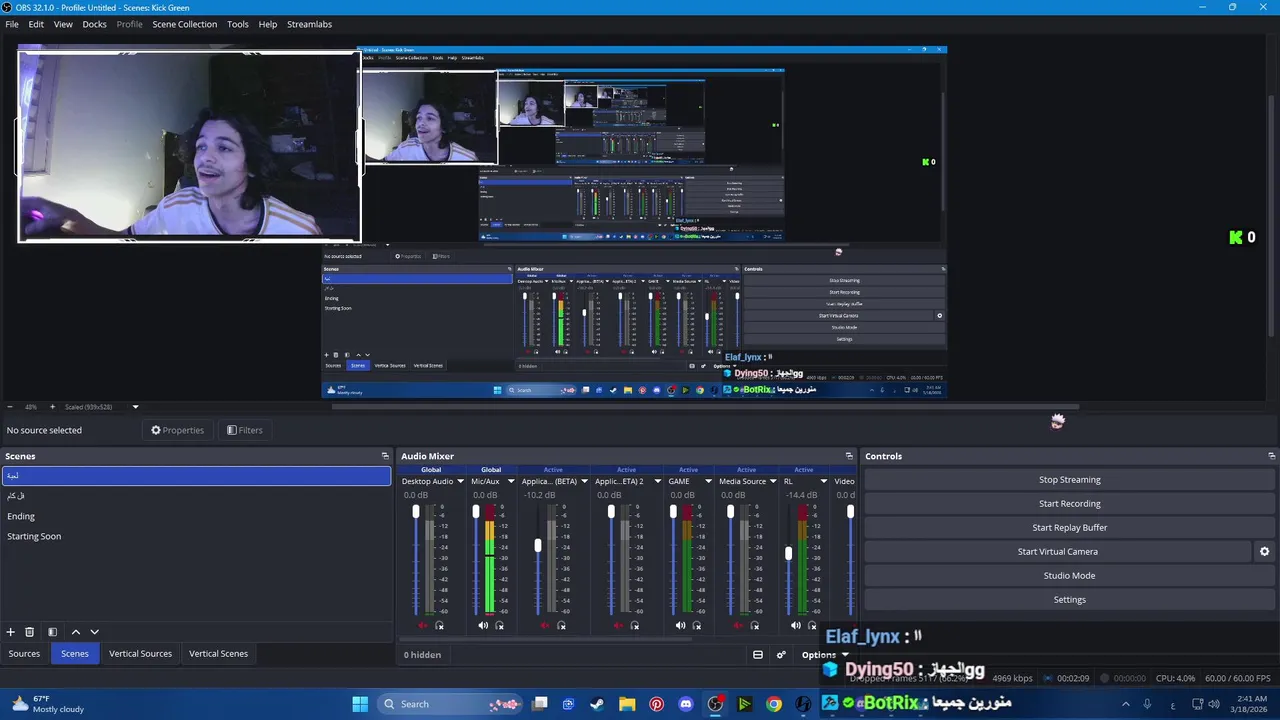This screenshot has width=1280, height=720.
Task: Open Mic/Aux channel dropdown
Action: click(510, 481)
